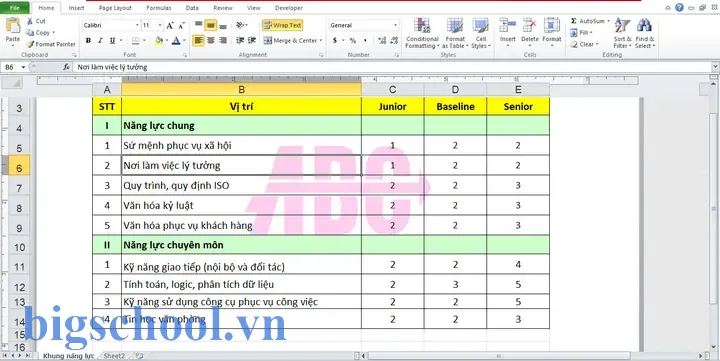Image resolution: width=720 pixels, height=361 pixels.
Task: Open Font dialog box launcher
Action: pos(185,55)
